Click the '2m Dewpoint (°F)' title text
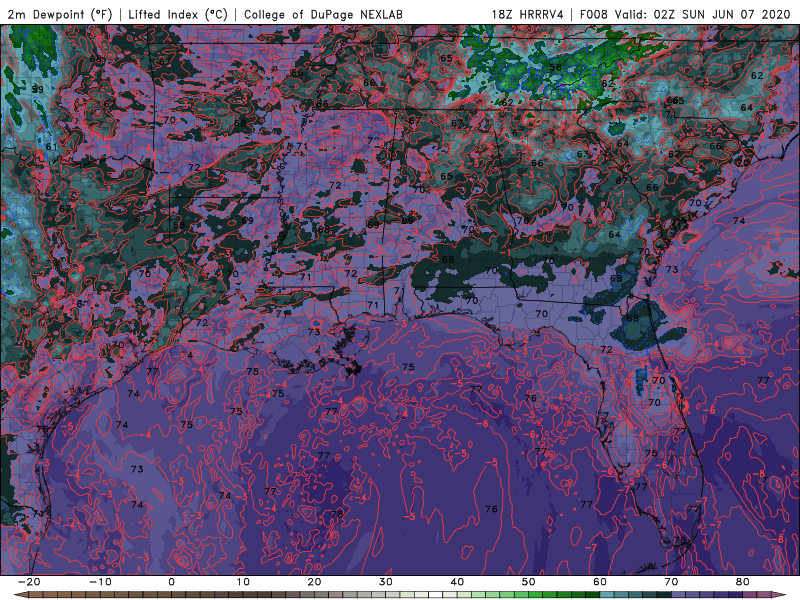Viewport: 800px width, 600px height. [x=60, y=14]
